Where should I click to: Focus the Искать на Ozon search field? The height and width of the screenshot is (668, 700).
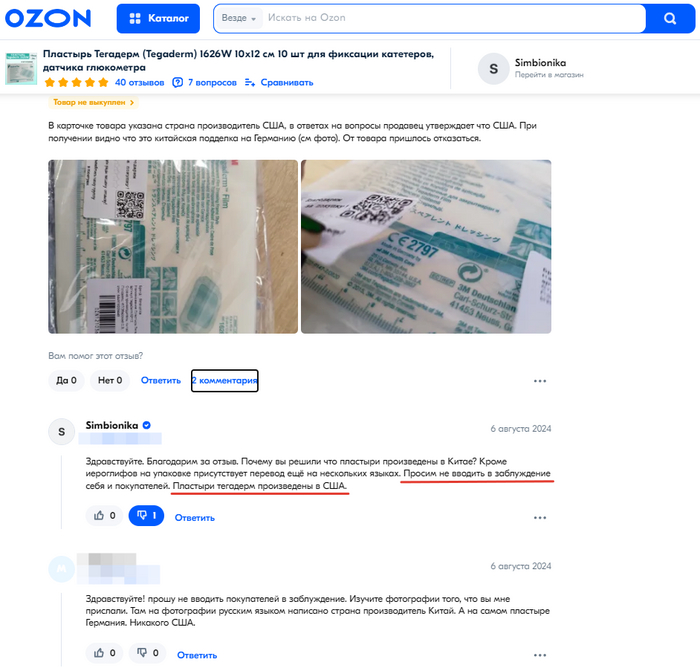(453, 18)
